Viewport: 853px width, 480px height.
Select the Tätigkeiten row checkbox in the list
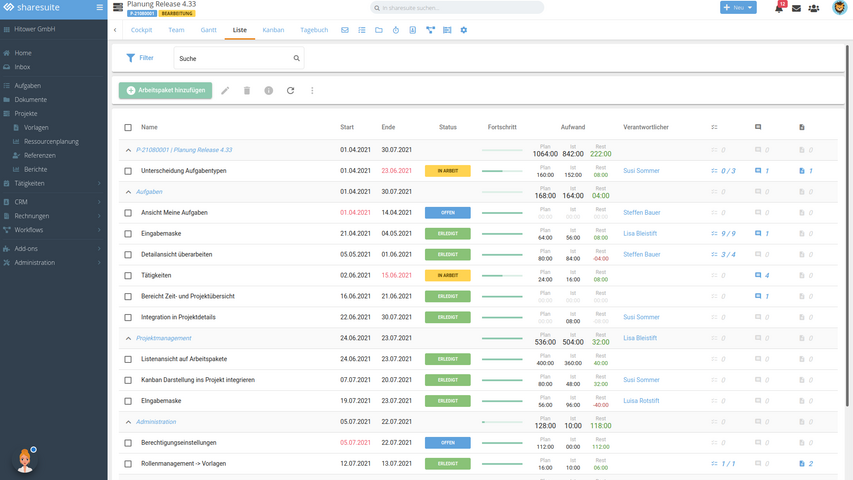(128, 275)
